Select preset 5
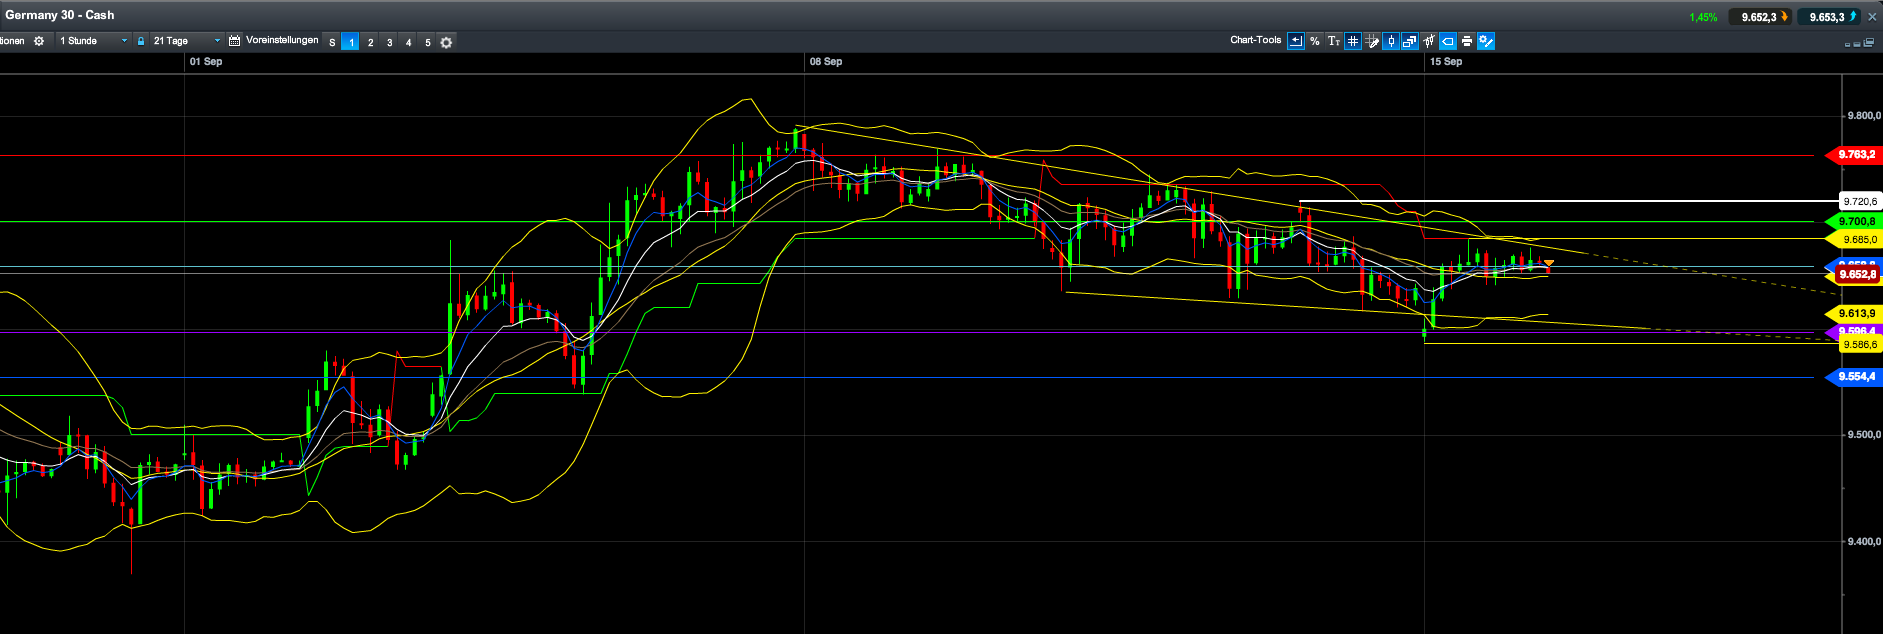Image resolution: width=1883 pixels, height=634 pixels. coord(427,42)
